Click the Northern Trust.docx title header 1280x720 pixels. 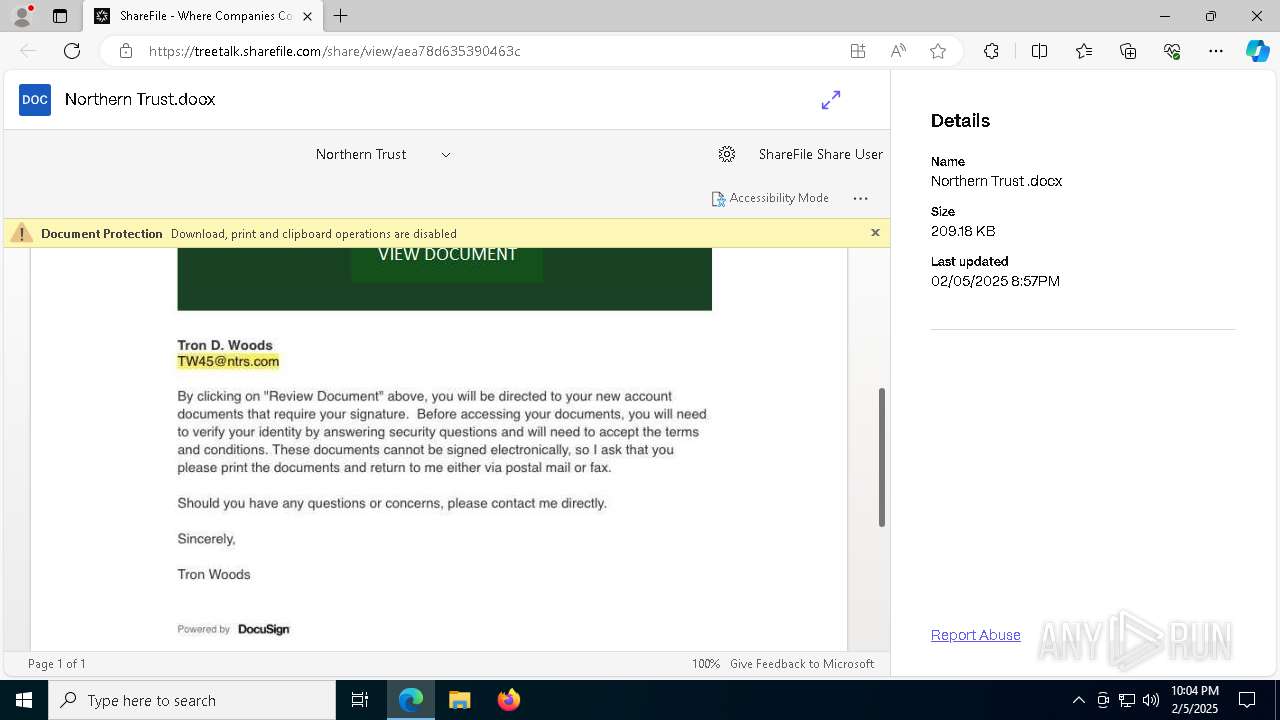[140, 99]
